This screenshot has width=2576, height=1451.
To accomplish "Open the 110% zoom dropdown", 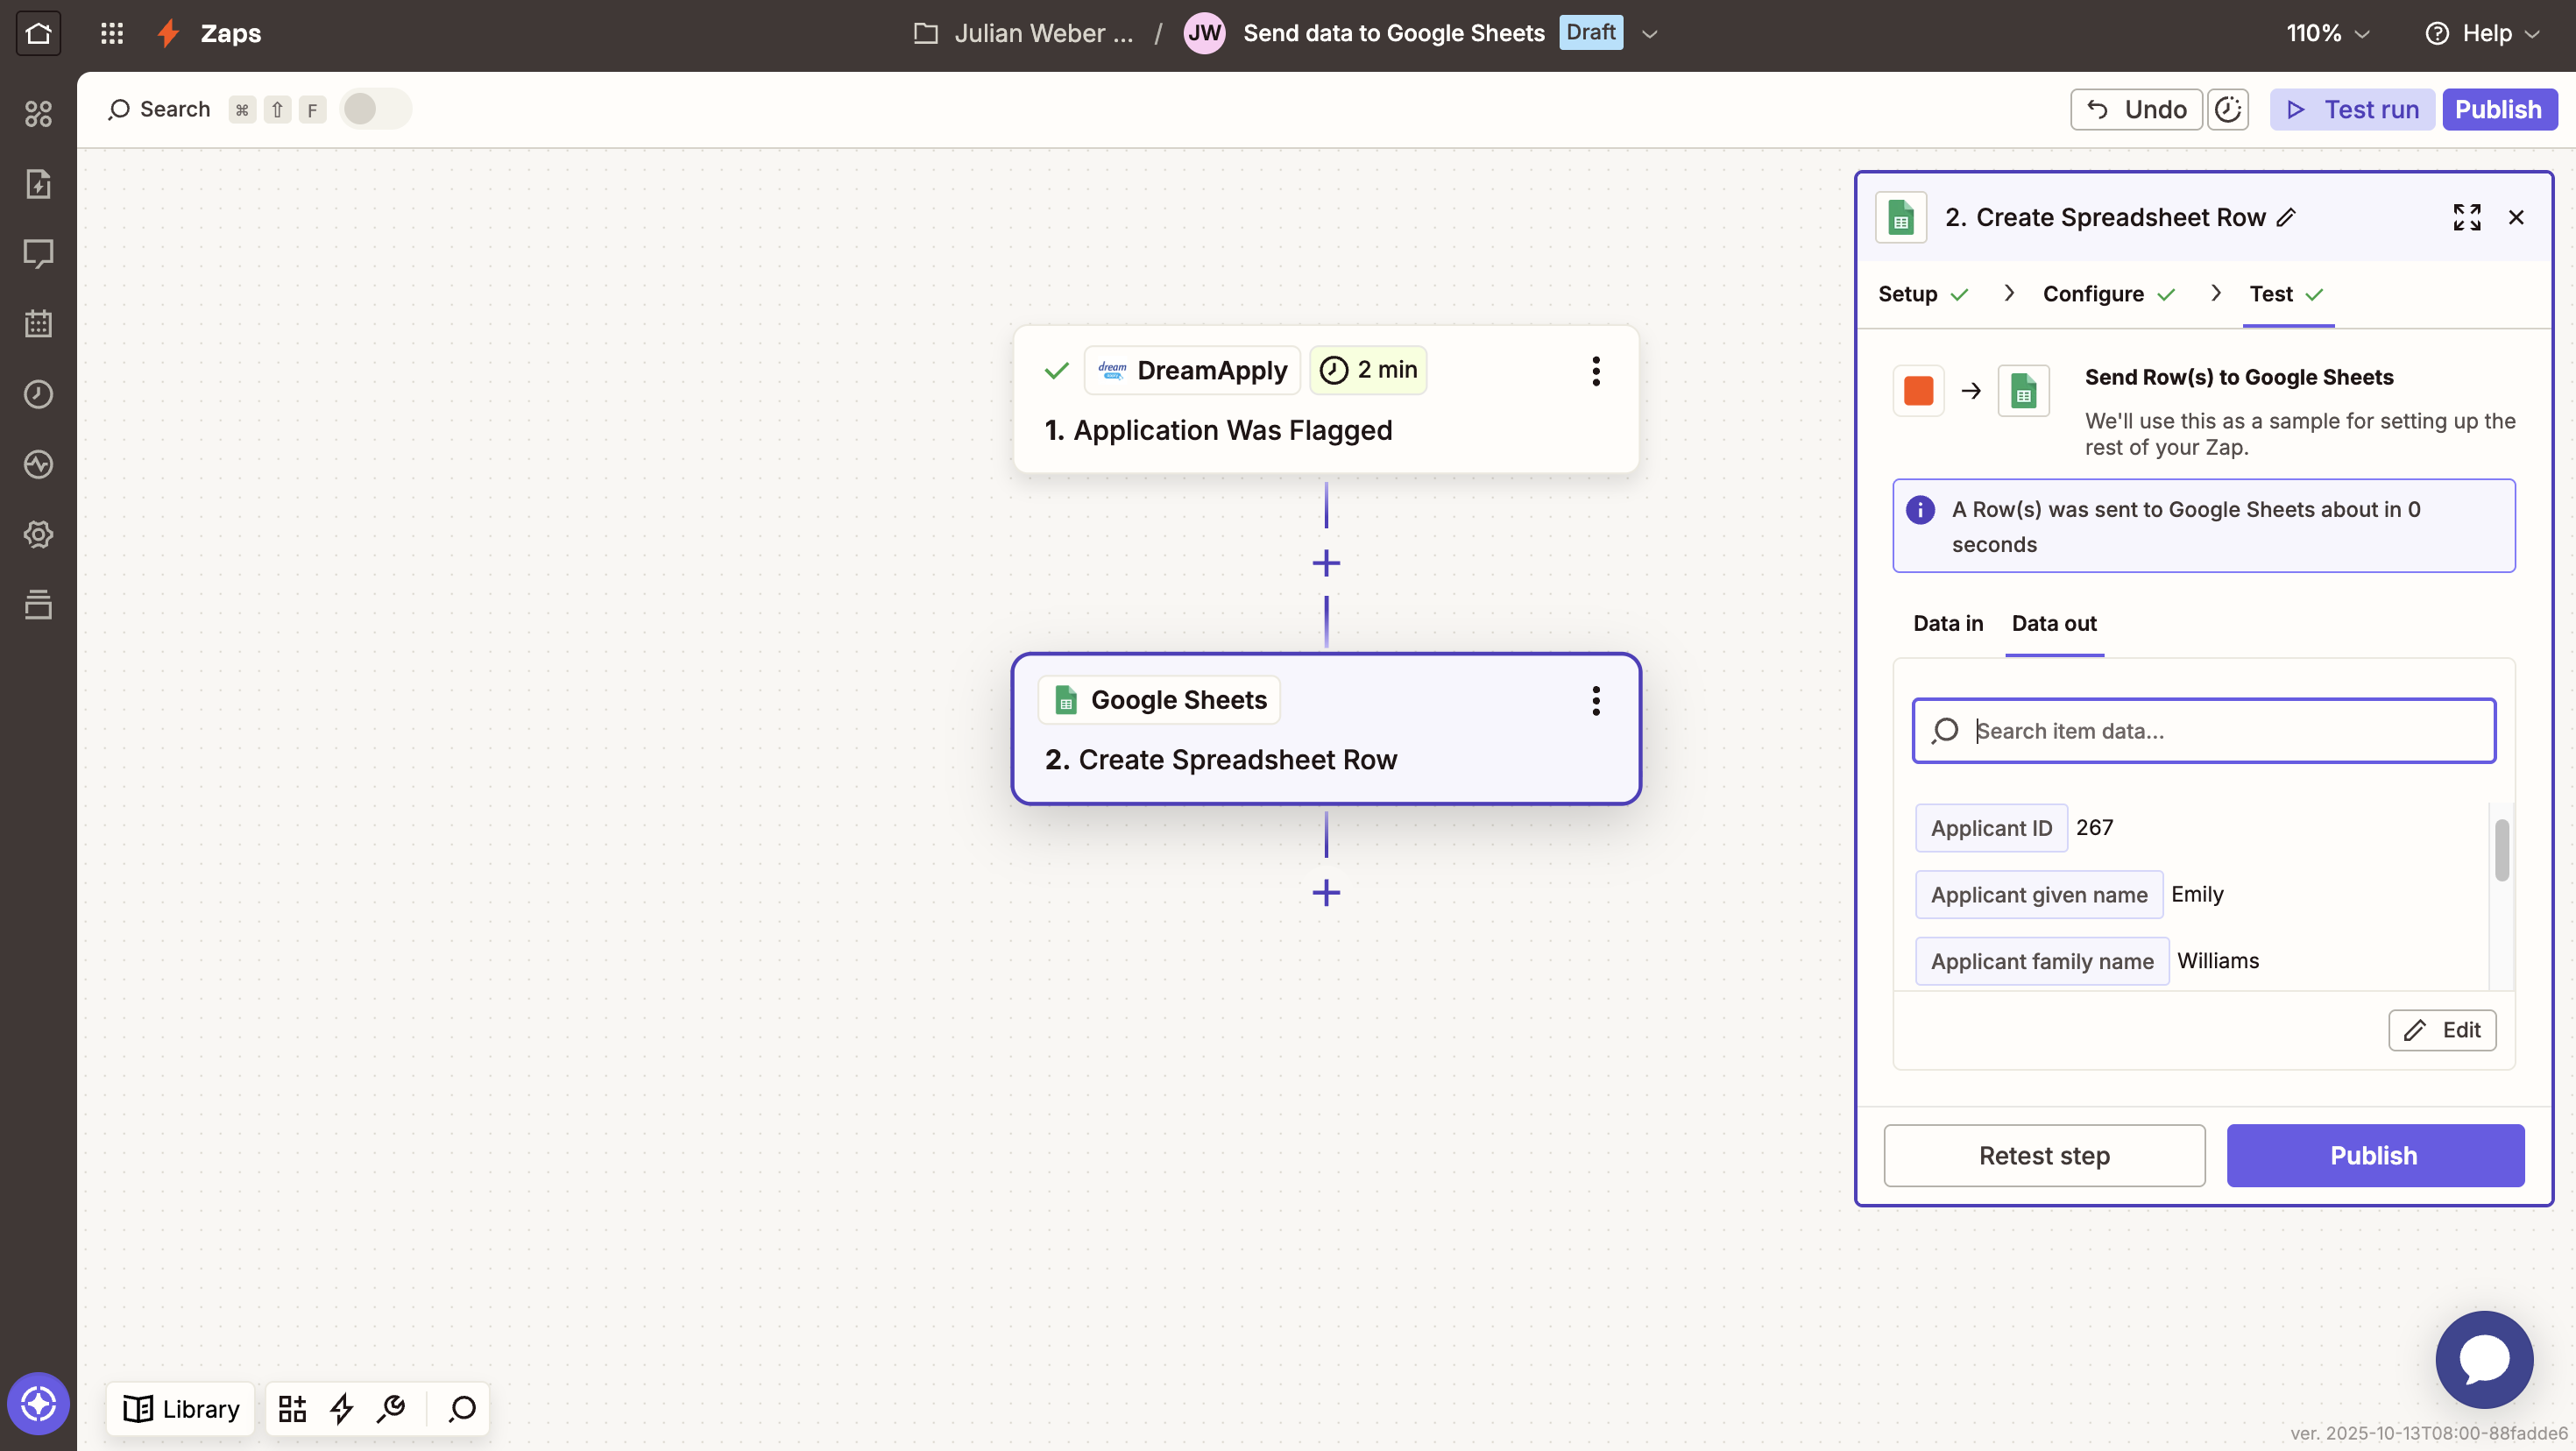I will 2328,33.
